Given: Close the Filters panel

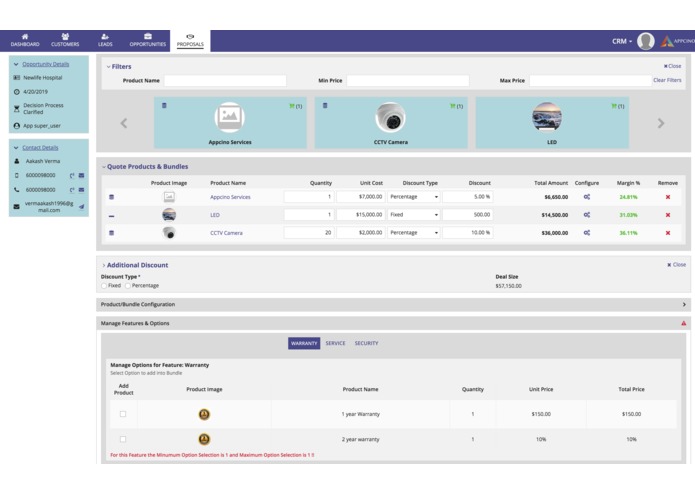Looking at the screenshot, I should (x=672, y=66).
